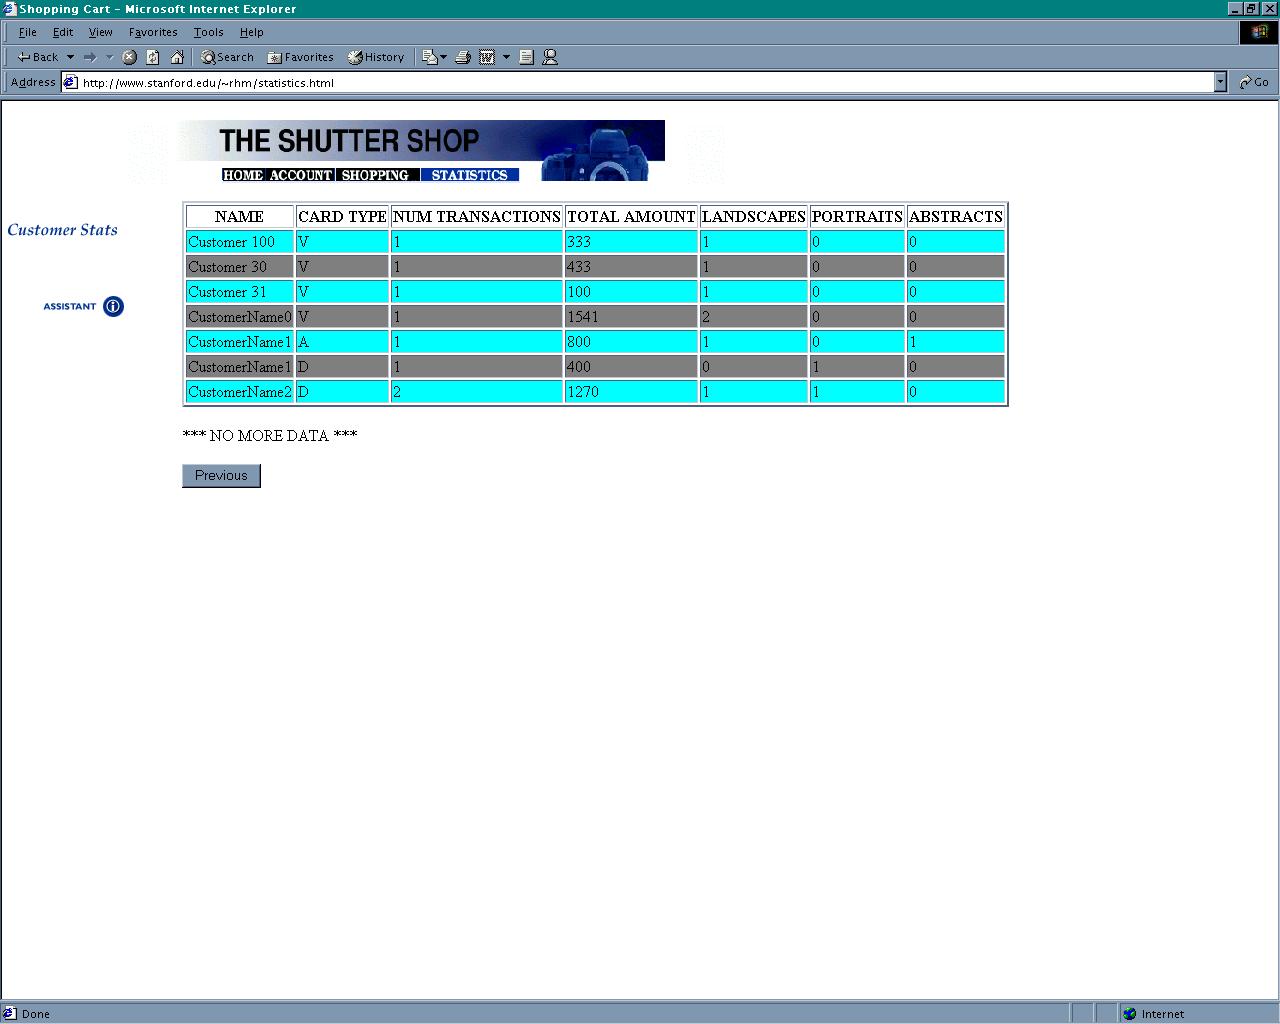The width and height of the screenshot is (1280, 1024).
Task: Click the Refresh page icon
Action: [153, 57]
